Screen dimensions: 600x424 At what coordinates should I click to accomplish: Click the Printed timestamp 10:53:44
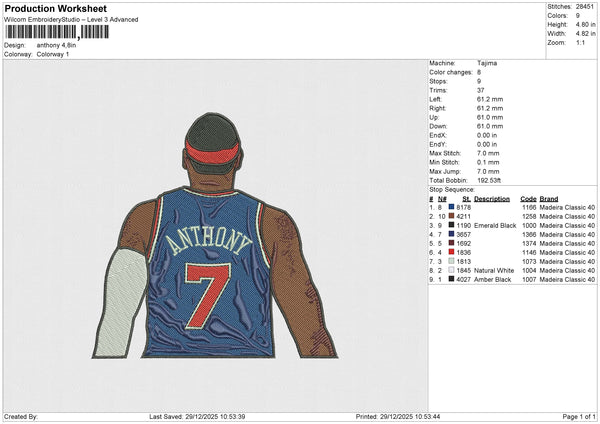tap(425, 416)
